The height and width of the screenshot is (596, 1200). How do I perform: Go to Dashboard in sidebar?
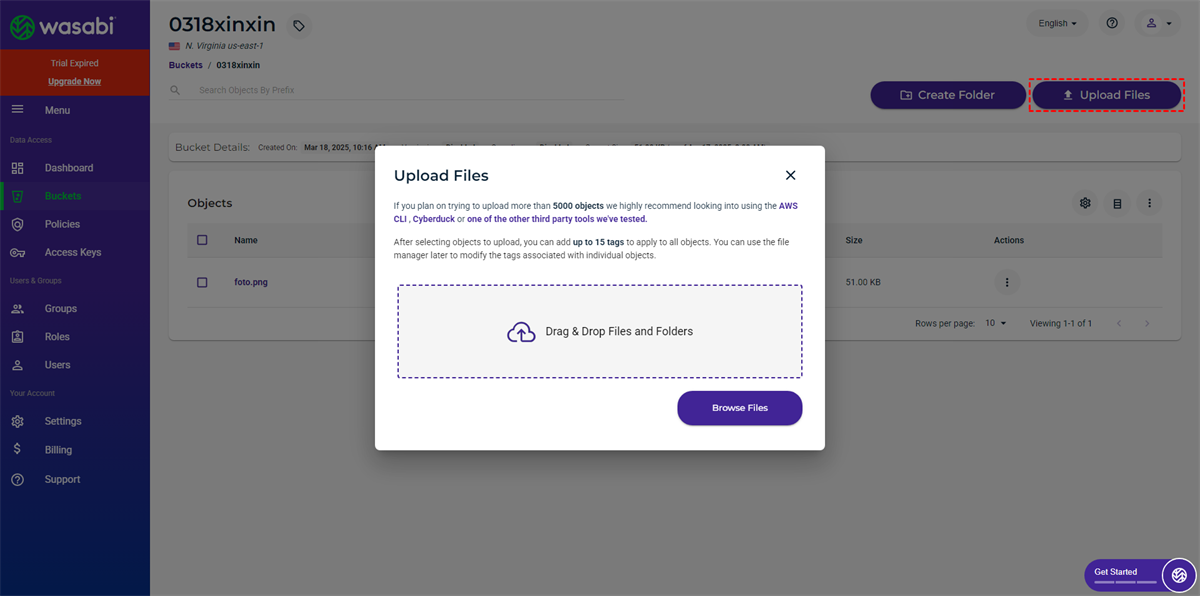coord(68,168)
